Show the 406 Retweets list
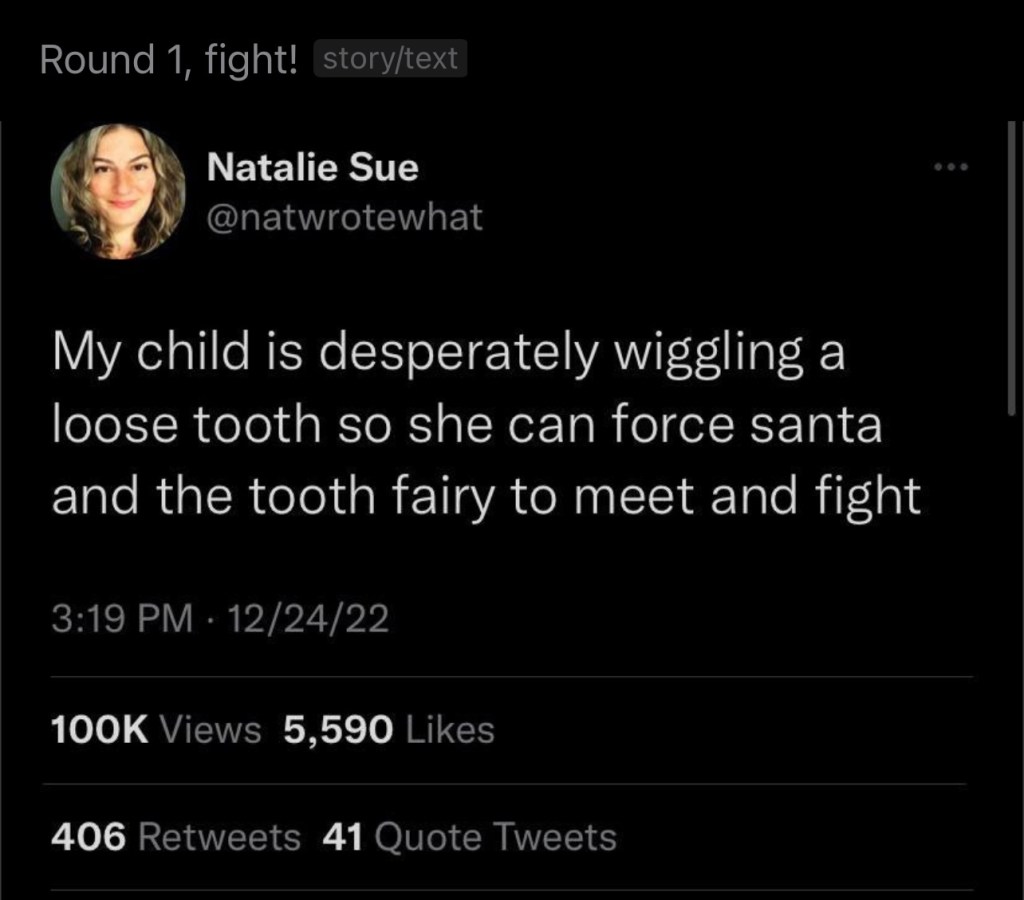Image resolution: width=1024 pixels, height=900 pixels. (176, 837)
